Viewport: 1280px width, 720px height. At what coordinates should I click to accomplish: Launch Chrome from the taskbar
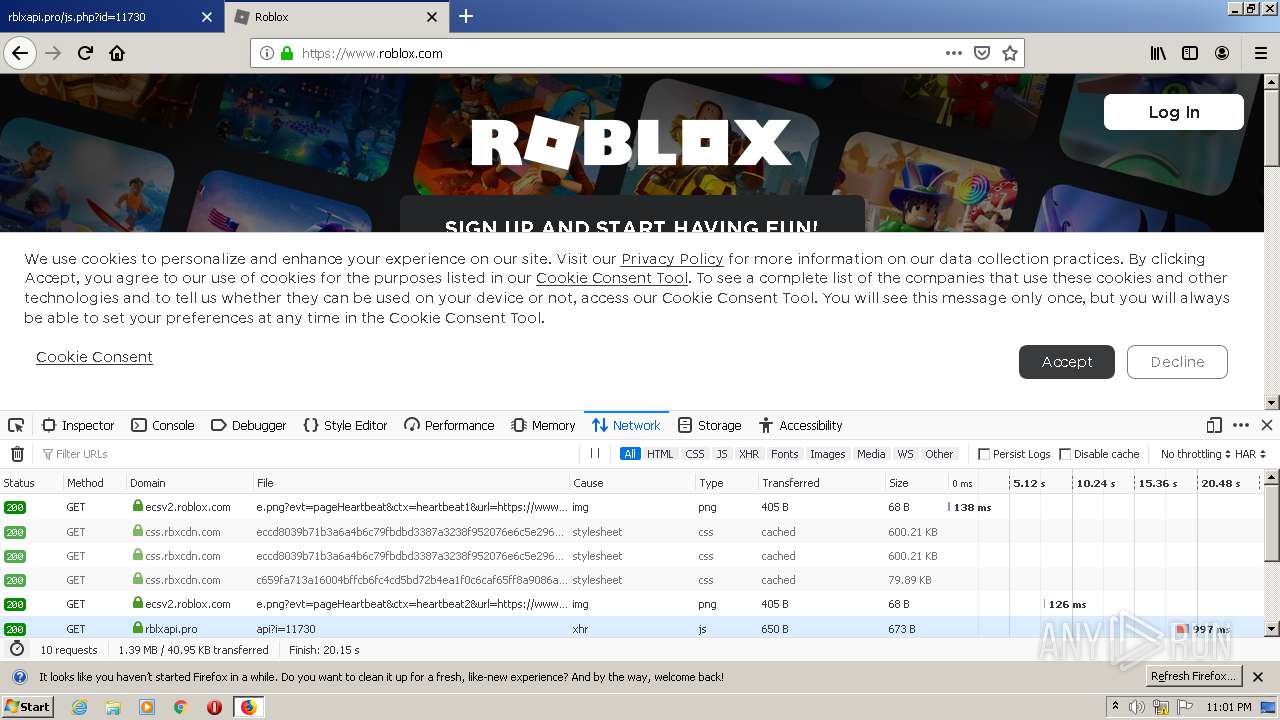[181, 707]
